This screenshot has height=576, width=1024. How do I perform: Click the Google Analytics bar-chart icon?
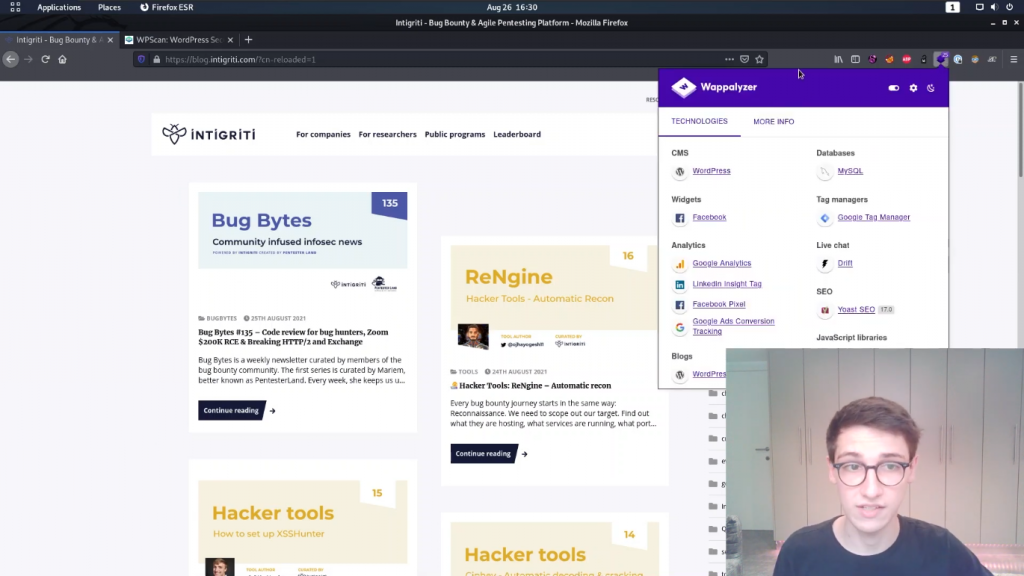tap(680, 264)
